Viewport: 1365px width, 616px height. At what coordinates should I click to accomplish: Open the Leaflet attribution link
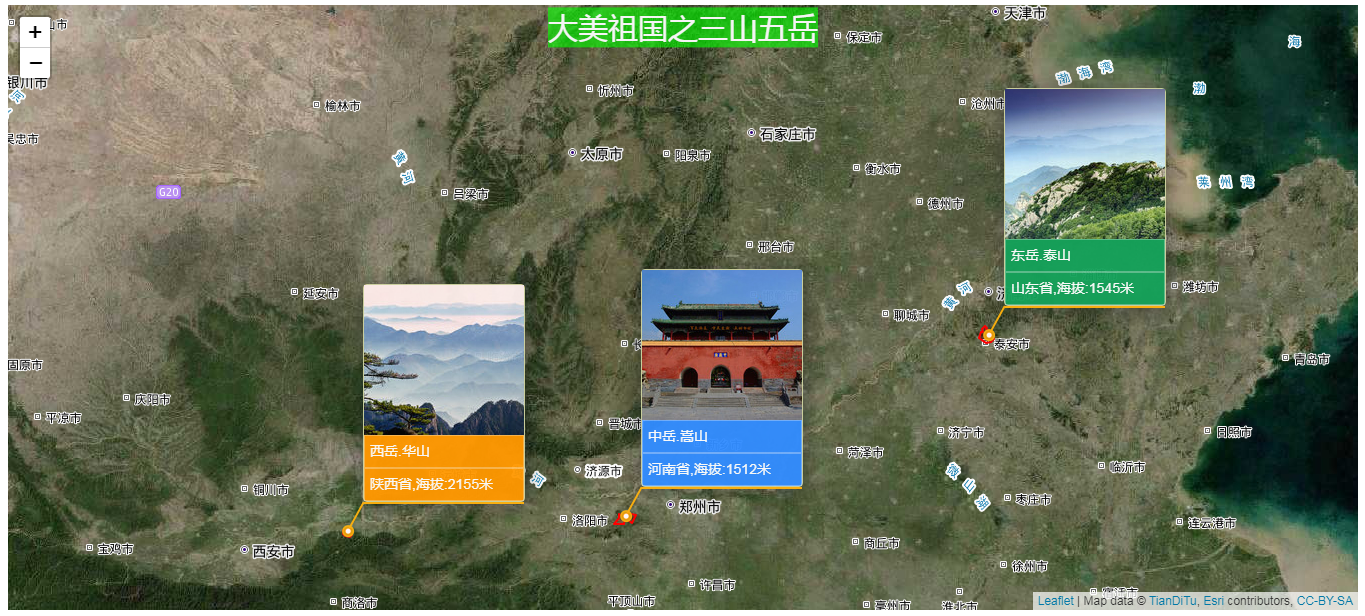tap(1055, 601)
